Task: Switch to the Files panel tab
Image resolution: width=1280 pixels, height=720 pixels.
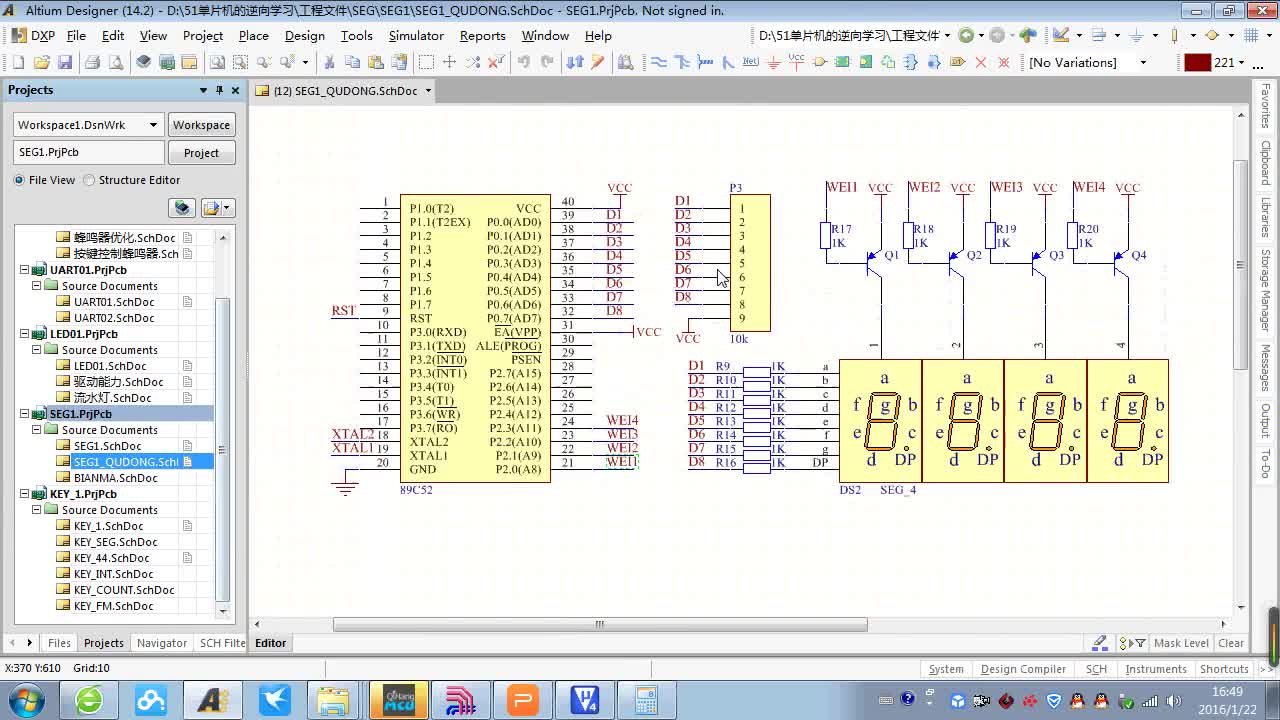Action: point(59,643)
